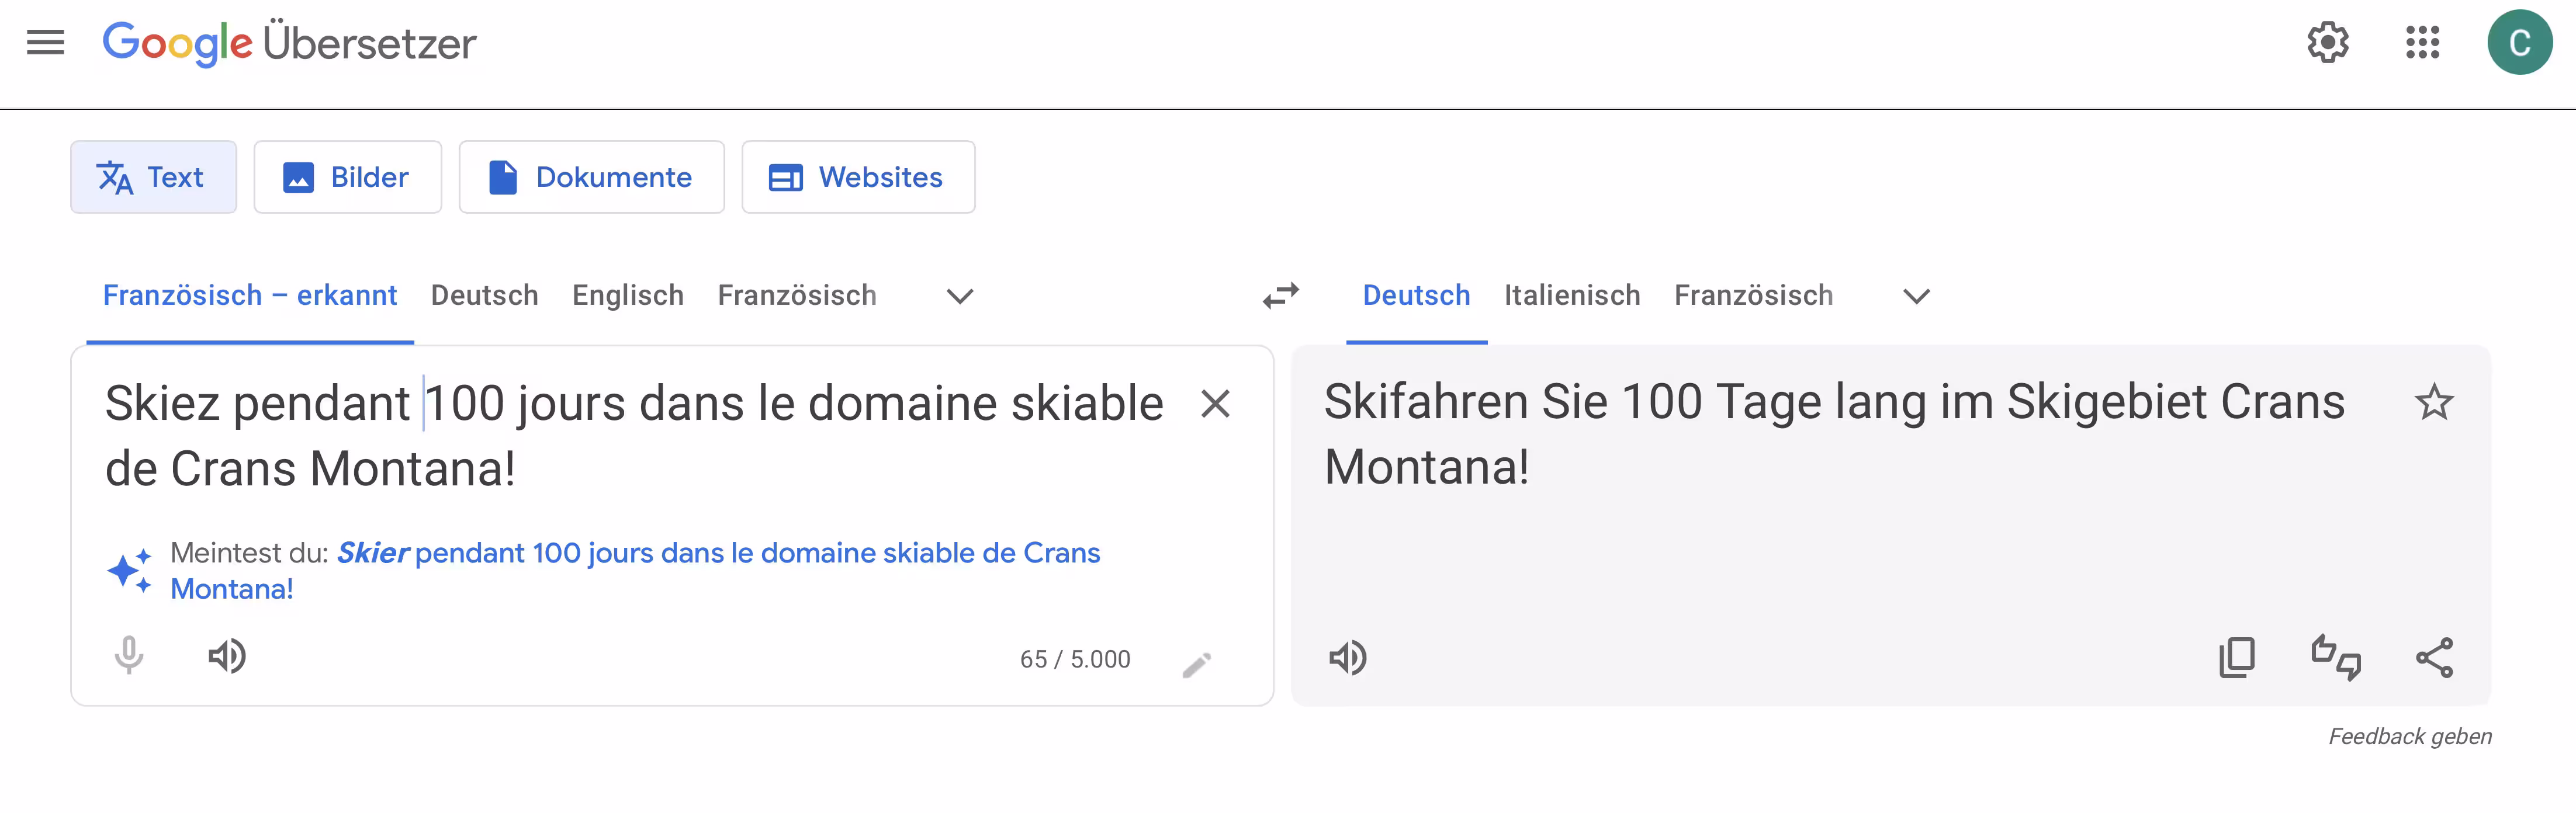Image resolution: width=2576 pixels, height=813 pixels.
Task: Listen to the French source text
Action: click(227, 656)
